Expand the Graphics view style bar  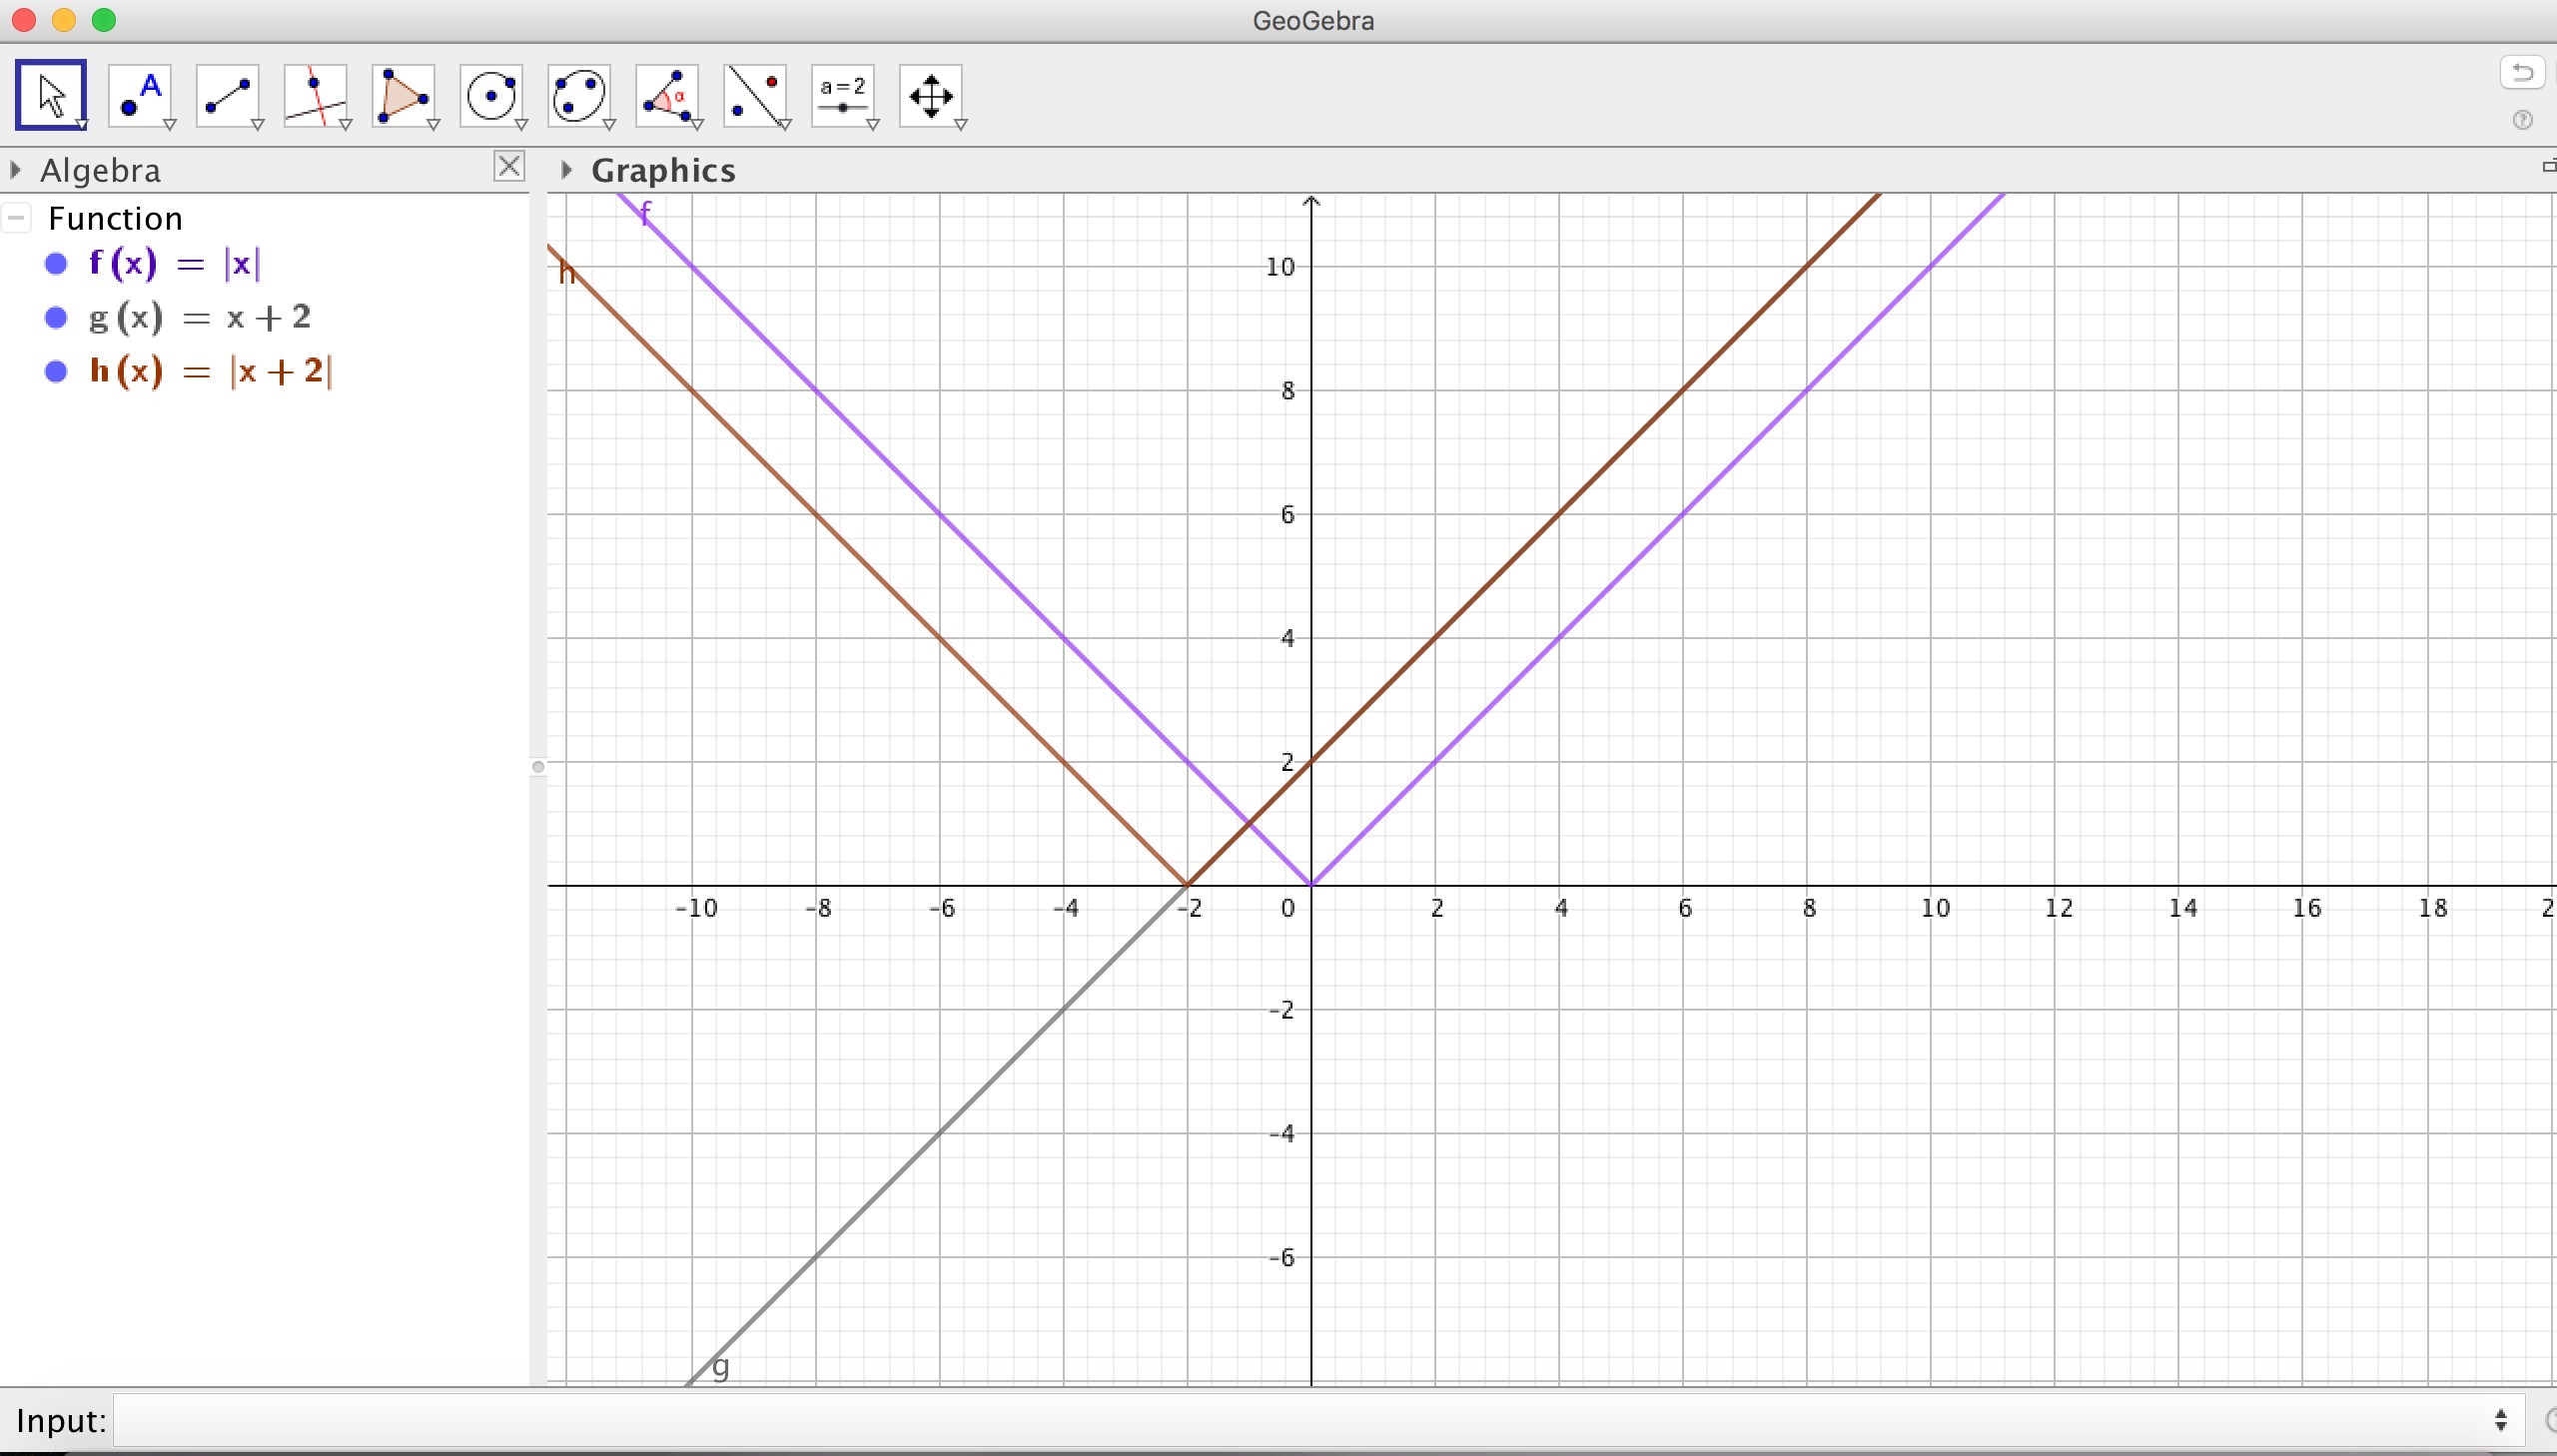[x=566, y=170]
